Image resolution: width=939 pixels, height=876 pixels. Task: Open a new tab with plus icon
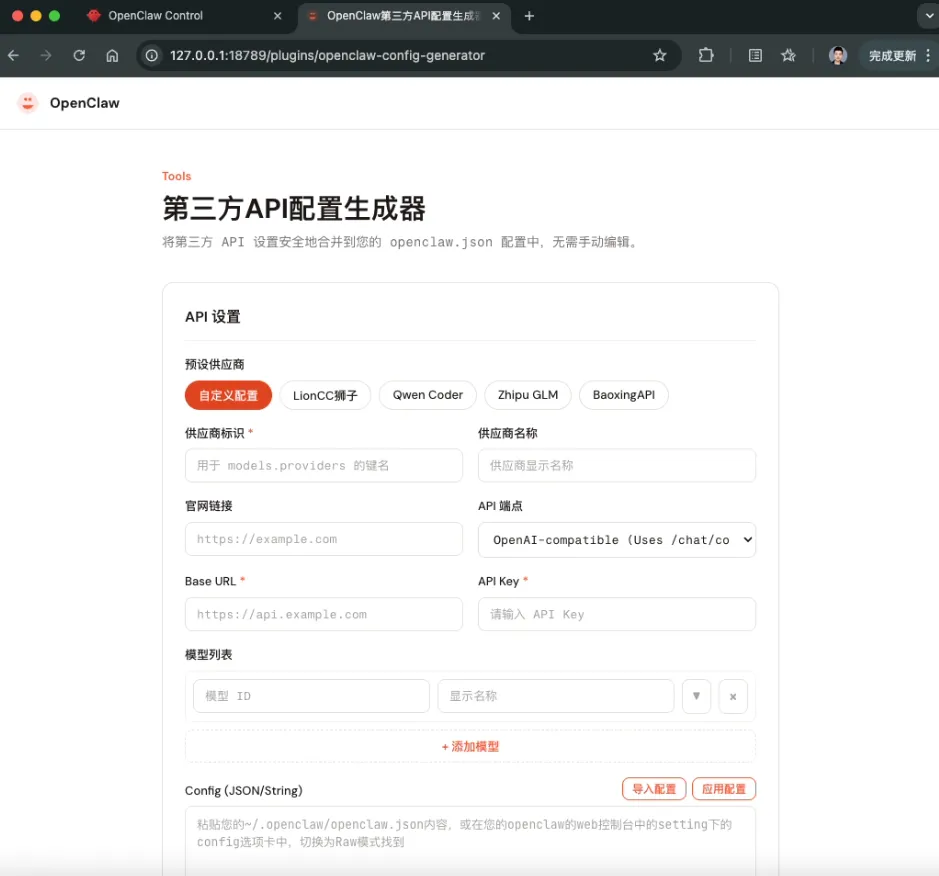coord(529,16)
